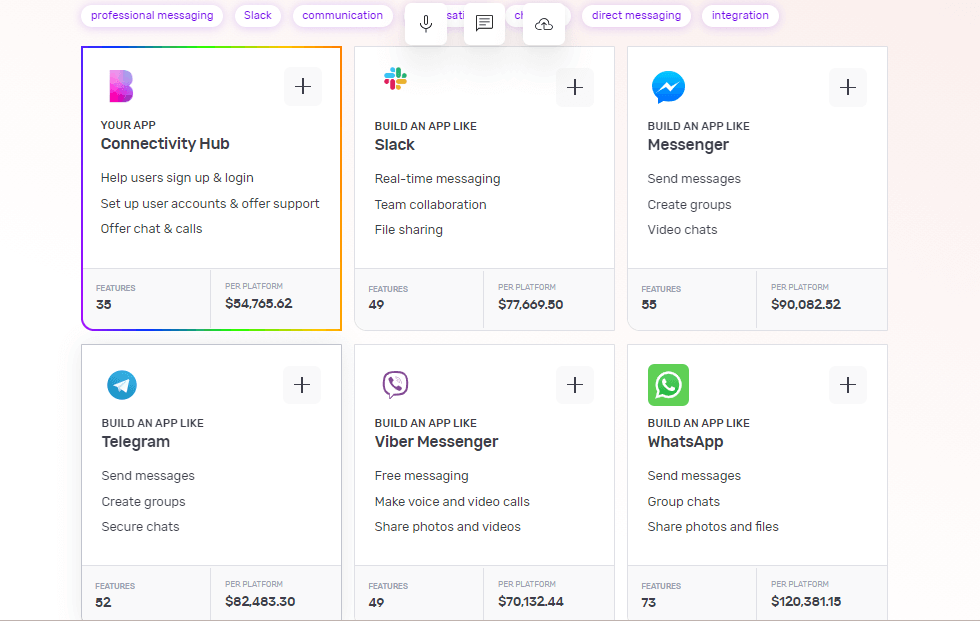Screen dimensions: 980x621
Task: Click 'Free messaging' in Viber card
Action: [421, 476]
